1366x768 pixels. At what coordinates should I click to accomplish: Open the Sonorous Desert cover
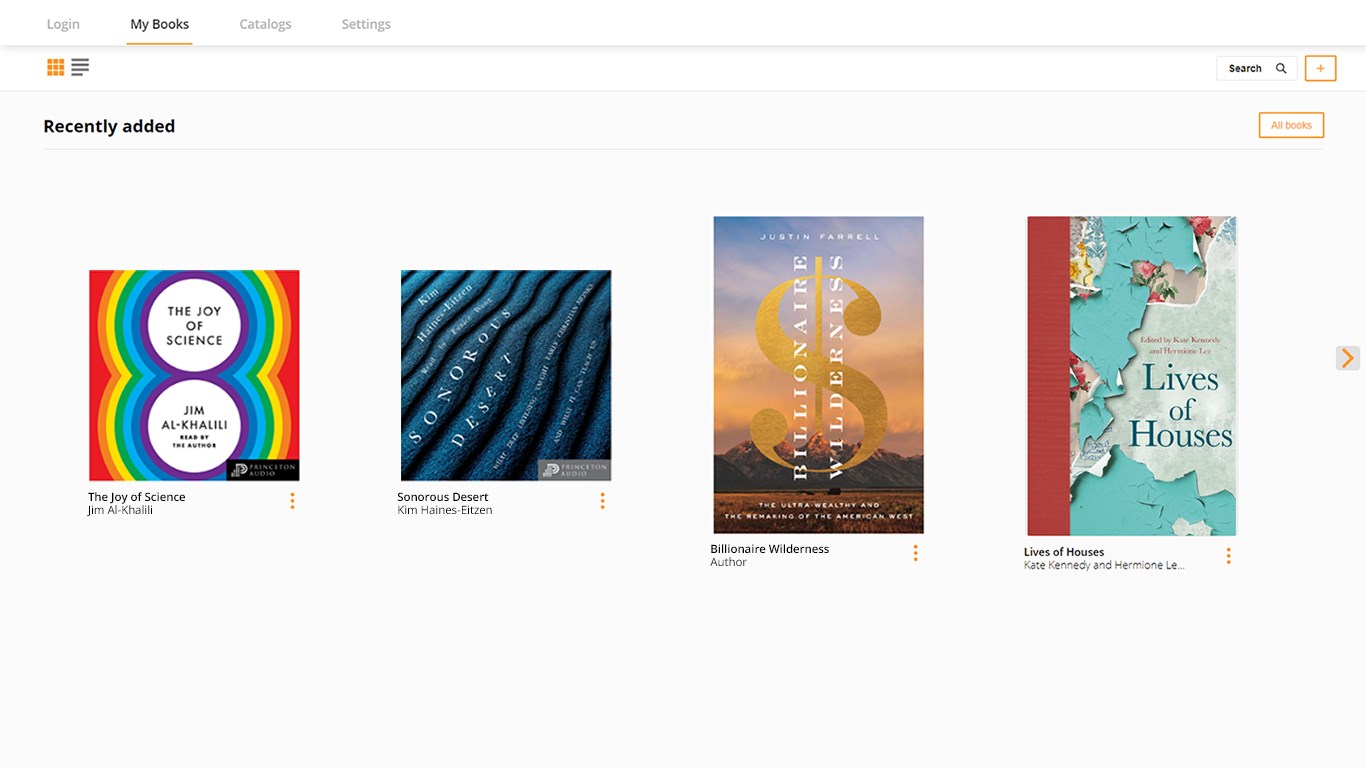(506, 375)
